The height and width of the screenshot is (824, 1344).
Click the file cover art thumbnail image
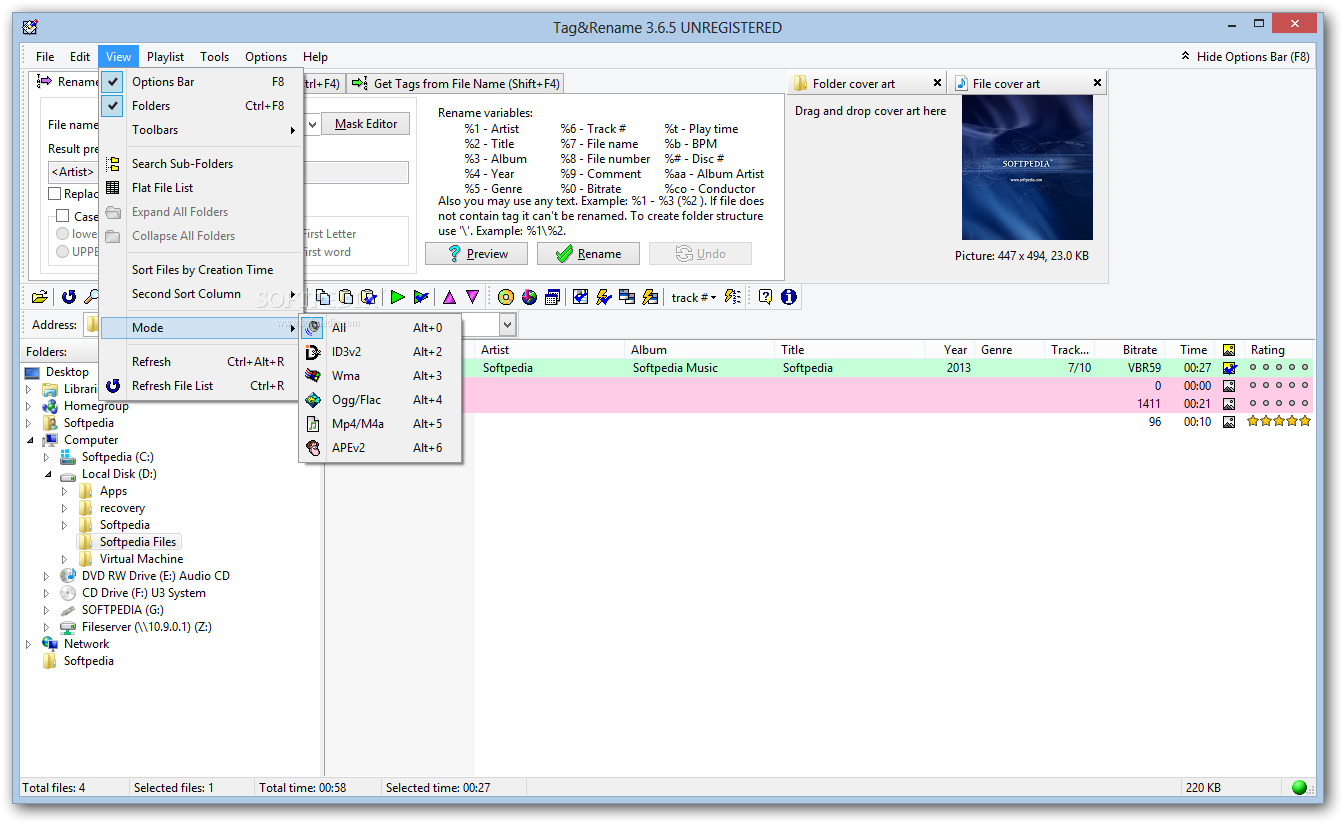point(1027,168)
